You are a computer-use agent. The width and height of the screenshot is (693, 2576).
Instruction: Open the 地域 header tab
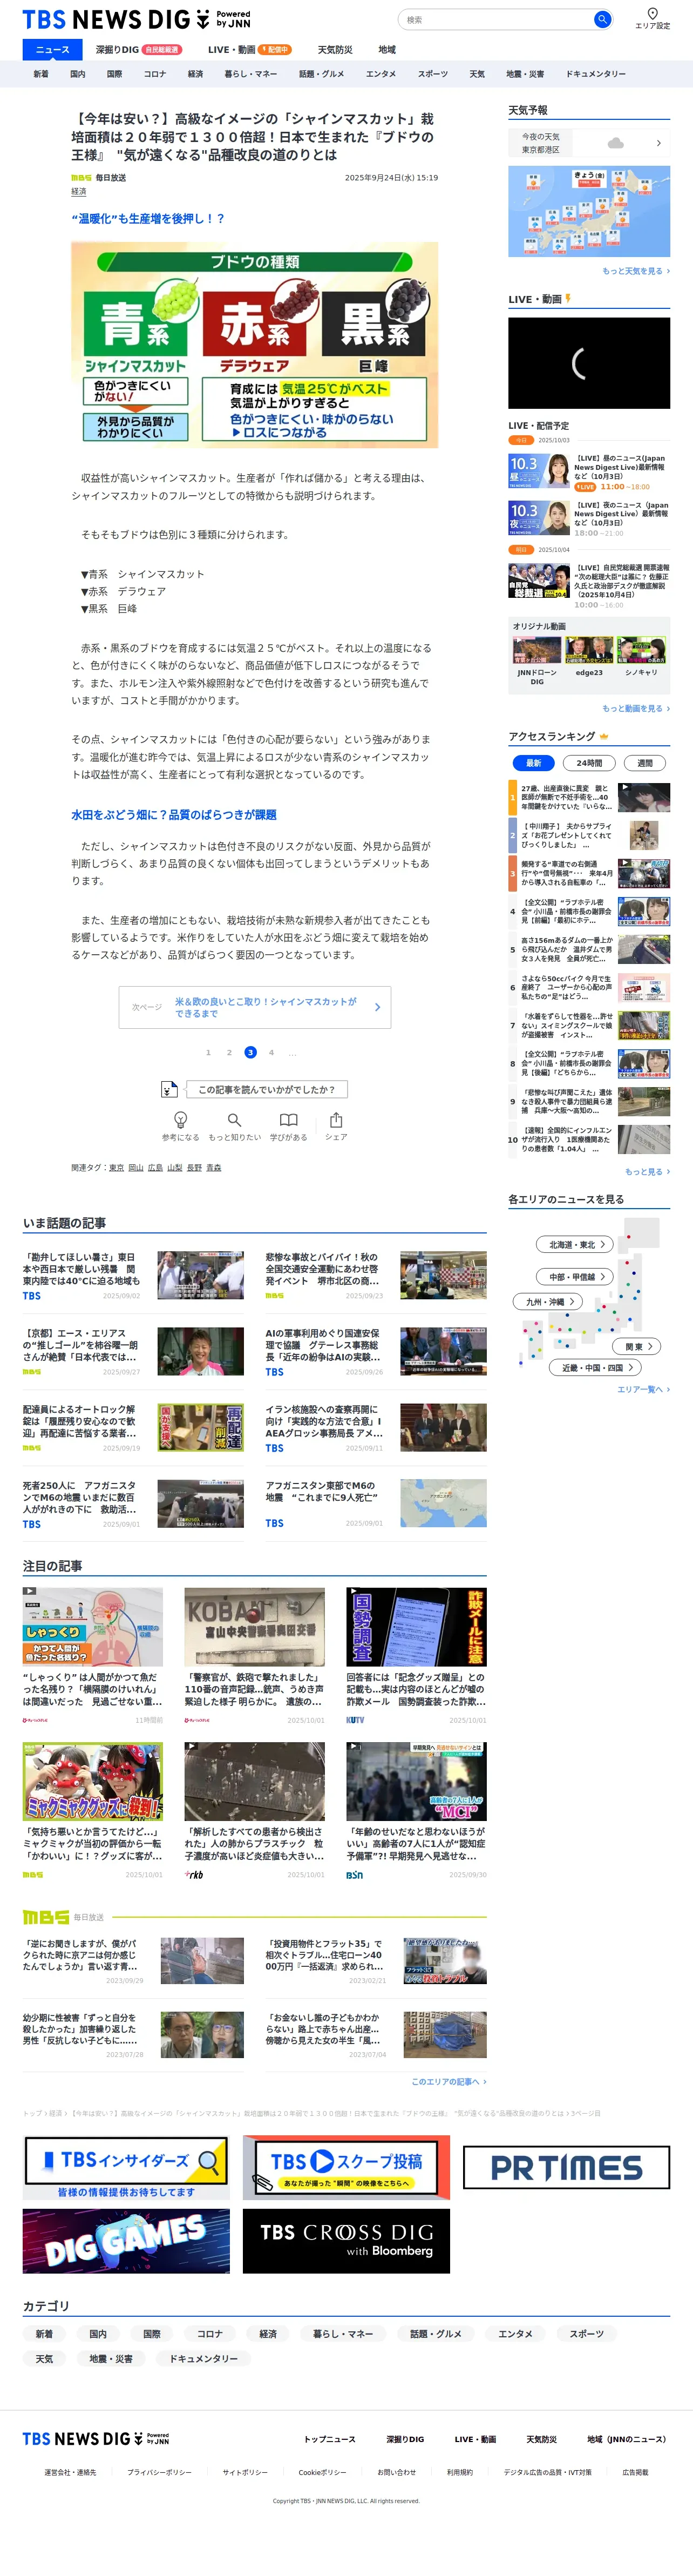click(x=387, y=50)
